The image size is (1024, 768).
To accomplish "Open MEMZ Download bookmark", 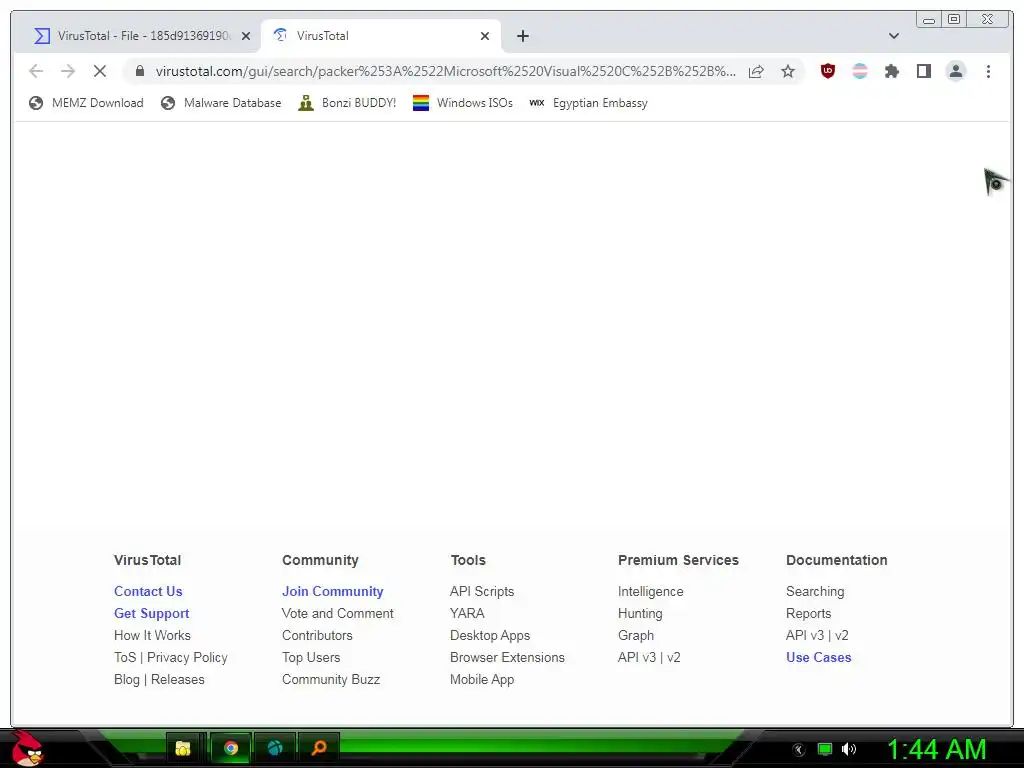I will click(x=86, y=103).
